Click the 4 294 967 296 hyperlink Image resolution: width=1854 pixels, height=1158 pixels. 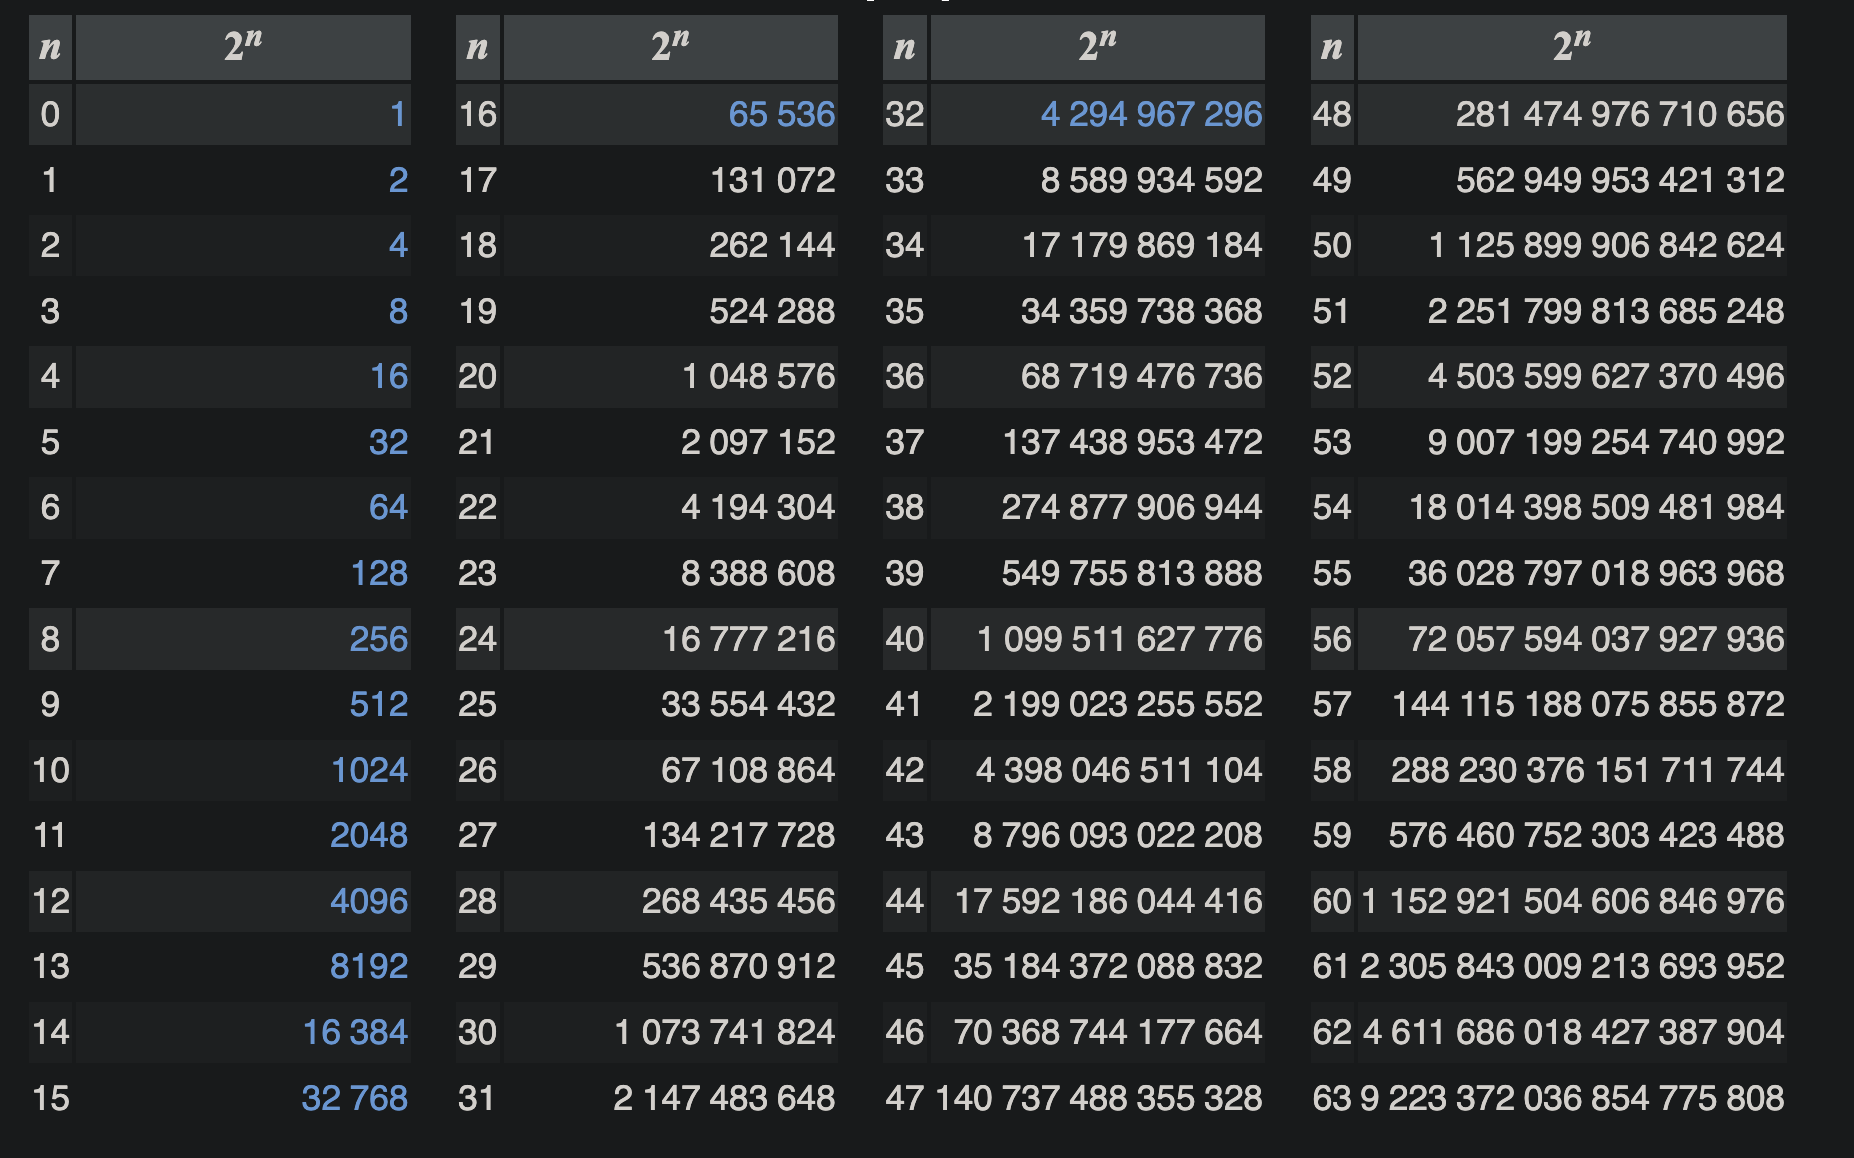point(1152,114)
